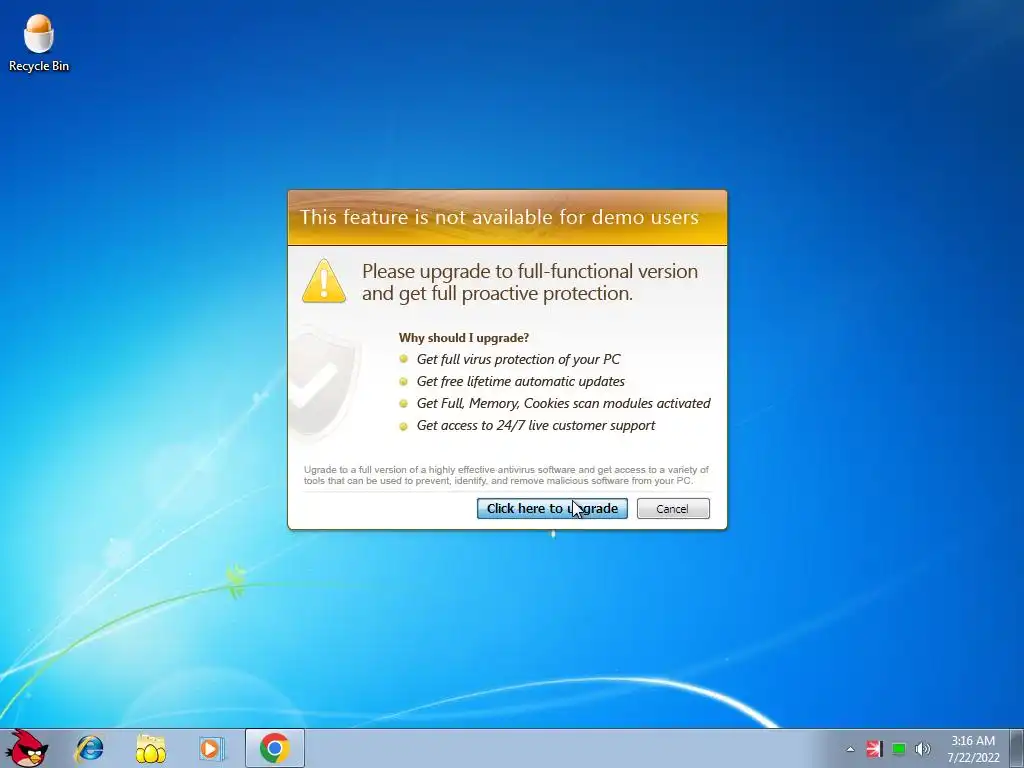This screenshot has width=1024, height=768.
Task: Click "Please upgrade to full-functional version" message
Action: (x=530, y=282)
